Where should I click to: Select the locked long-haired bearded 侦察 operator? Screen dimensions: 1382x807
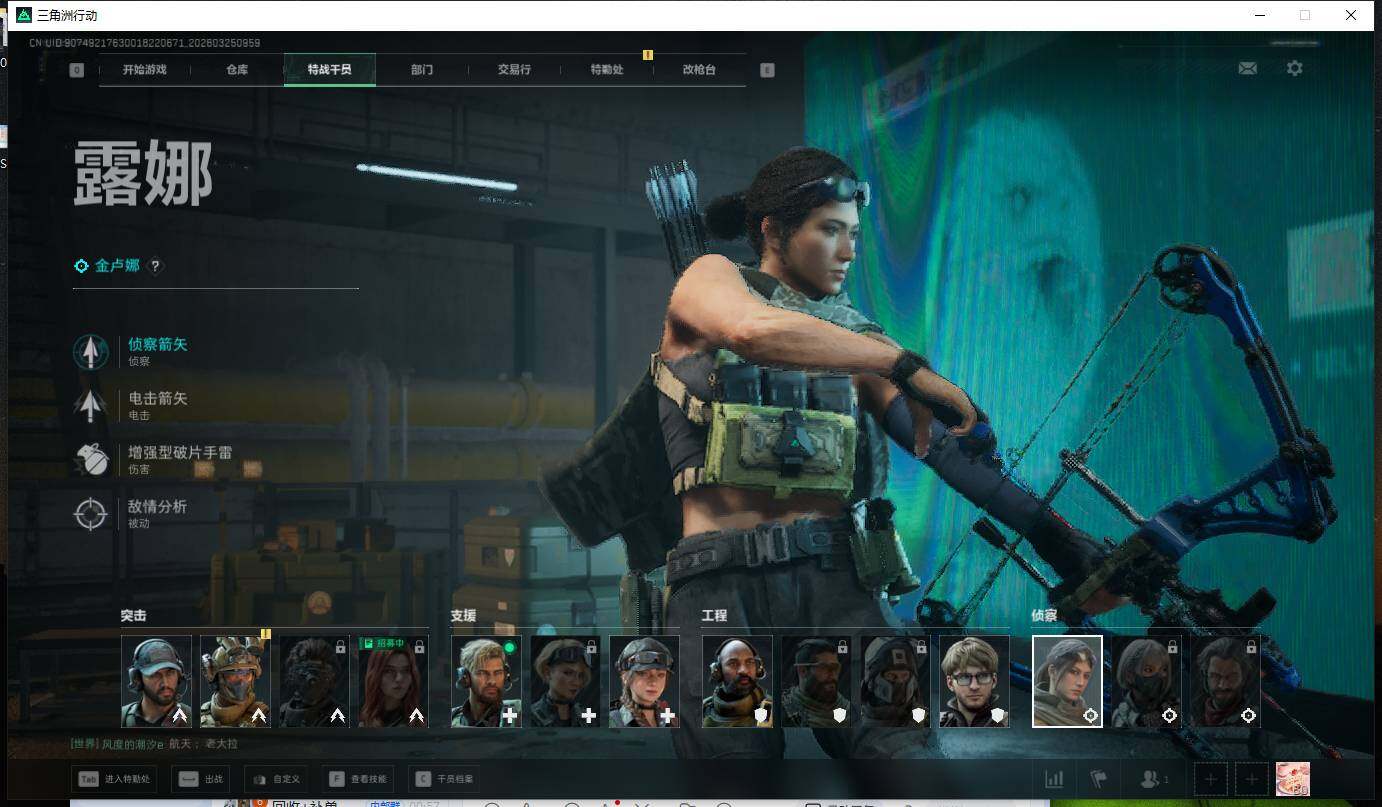click(1225, 681)
